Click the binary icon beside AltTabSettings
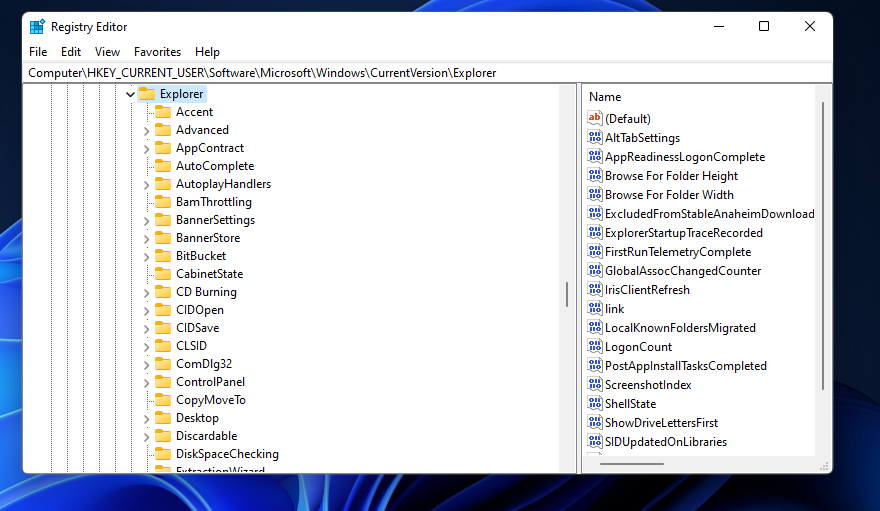Viewport: 880px width, 511px height. [x=595, y=137]
